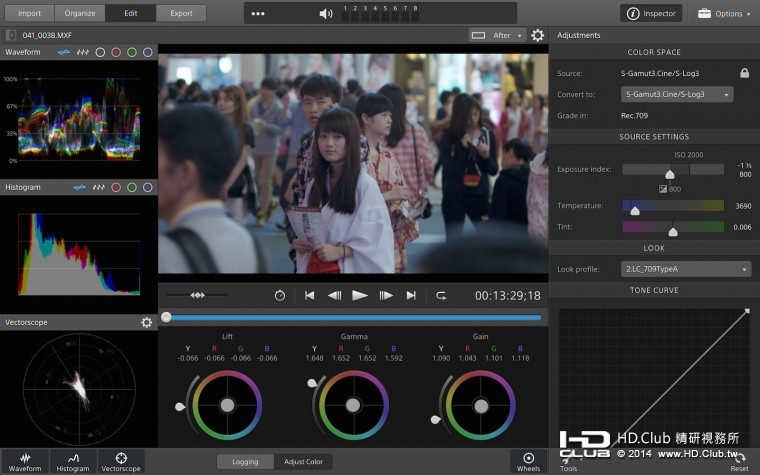The image size is (760, 475).
Task: Jump to the start of the clip
Action: 310,296
